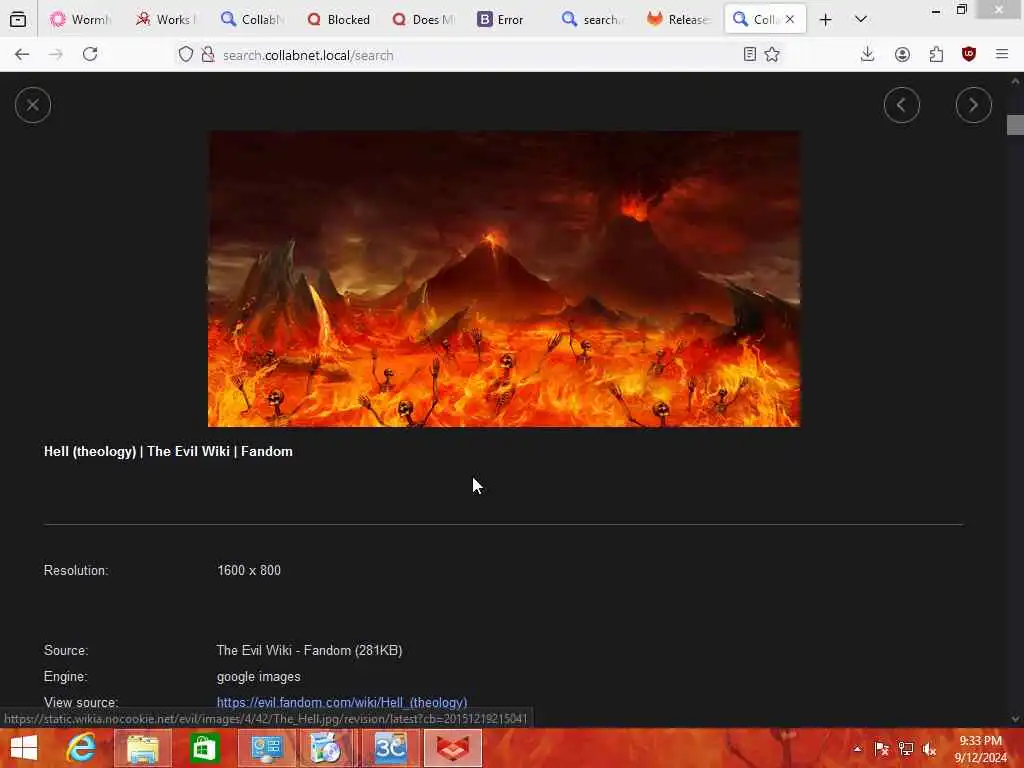Open the disc installer taskbar app
Viewport: 1024px width, 768px height.
point(325,748)
